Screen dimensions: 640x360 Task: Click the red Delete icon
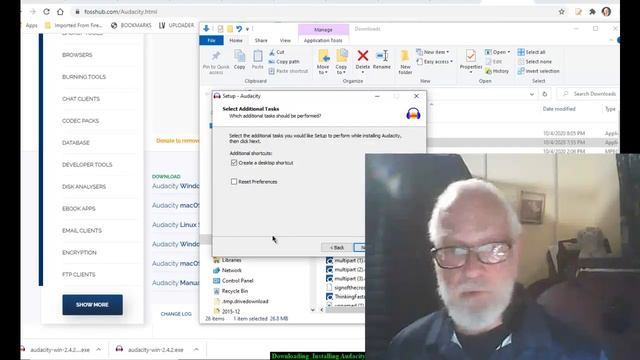coord(362,56)
